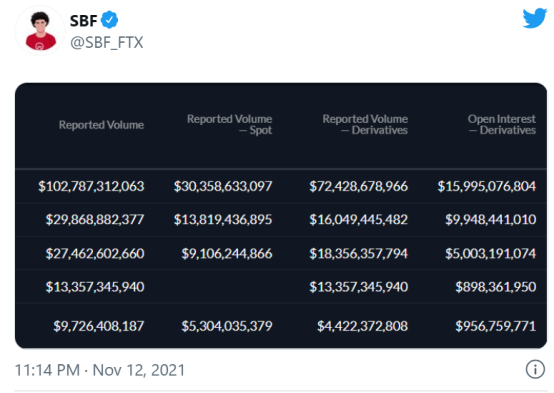Screen dimensions: 554x393
Task: Select the Reported Volume — Spot header
Action: (x=230, y=124)
